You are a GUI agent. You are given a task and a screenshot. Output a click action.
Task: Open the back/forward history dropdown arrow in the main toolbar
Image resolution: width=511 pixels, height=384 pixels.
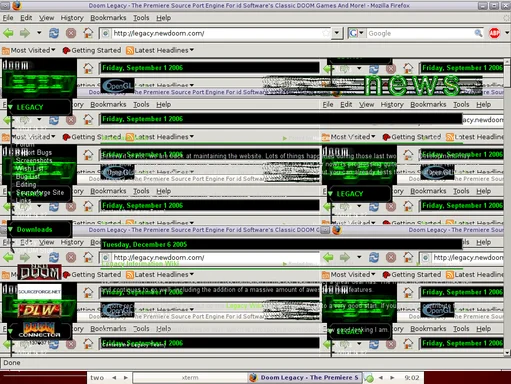39,33
